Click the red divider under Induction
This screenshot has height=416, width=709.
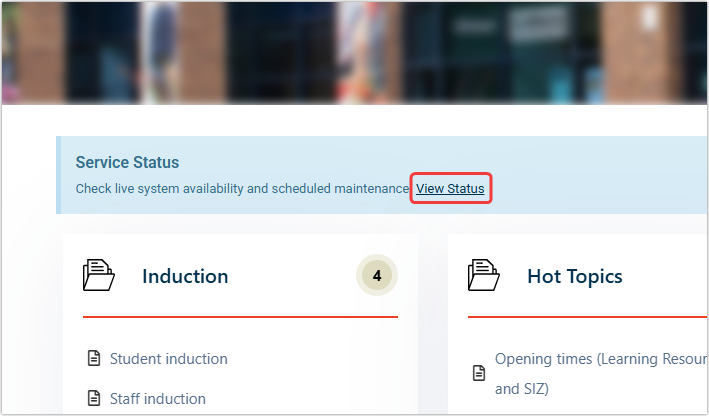tap(240, 317)
